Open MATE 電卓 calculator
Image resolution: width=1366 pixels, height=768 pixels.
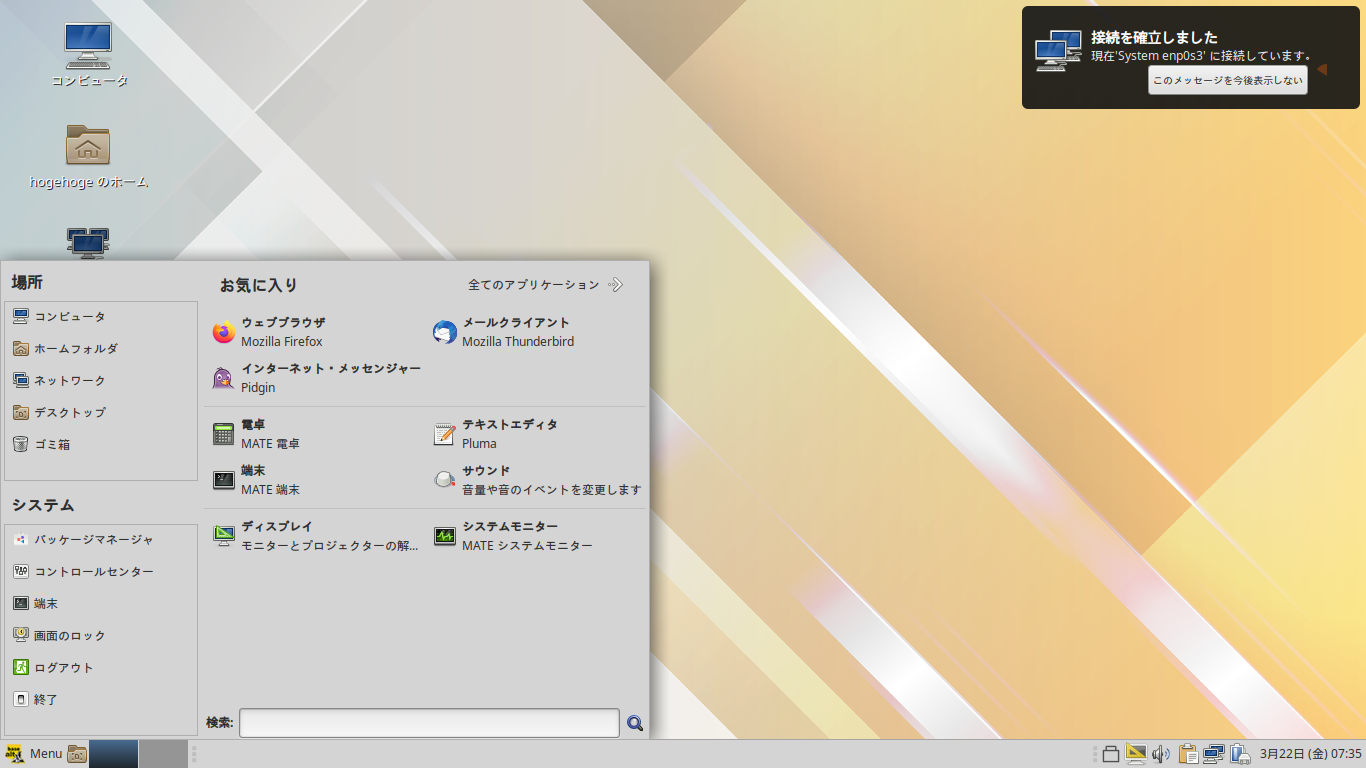click(256, 434)
